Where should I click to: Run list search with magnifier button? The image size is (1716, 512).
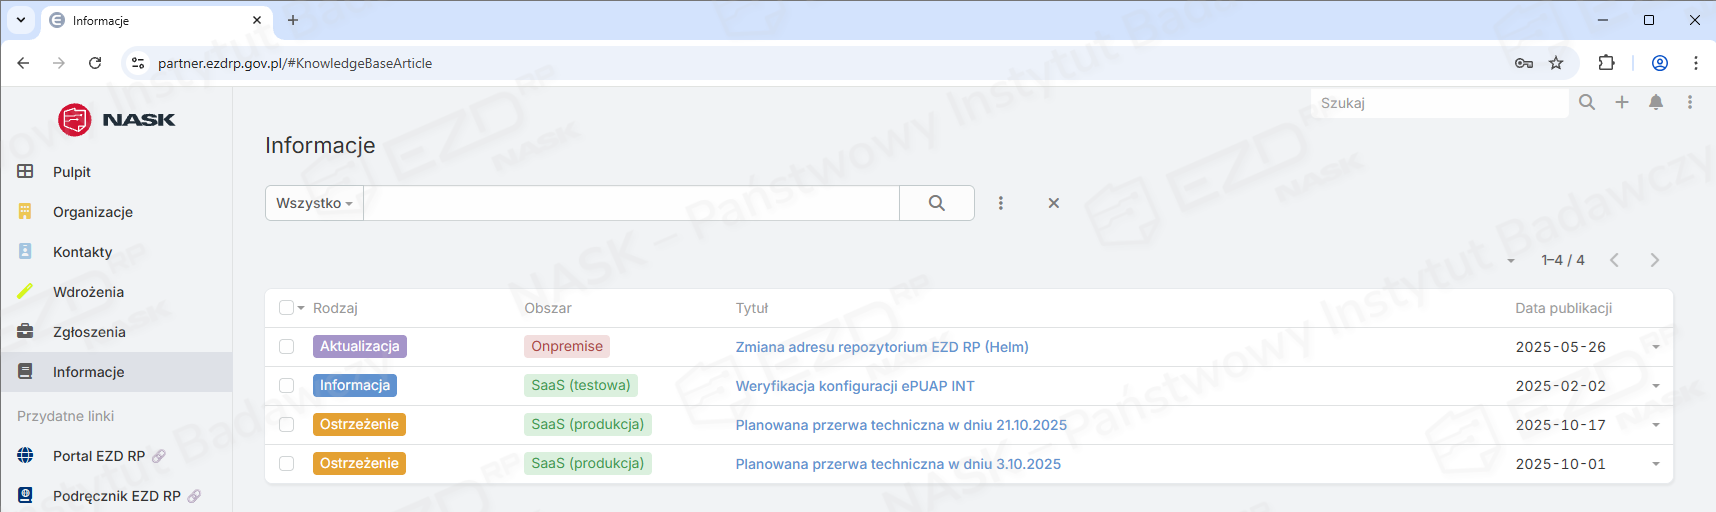point(937,203)
